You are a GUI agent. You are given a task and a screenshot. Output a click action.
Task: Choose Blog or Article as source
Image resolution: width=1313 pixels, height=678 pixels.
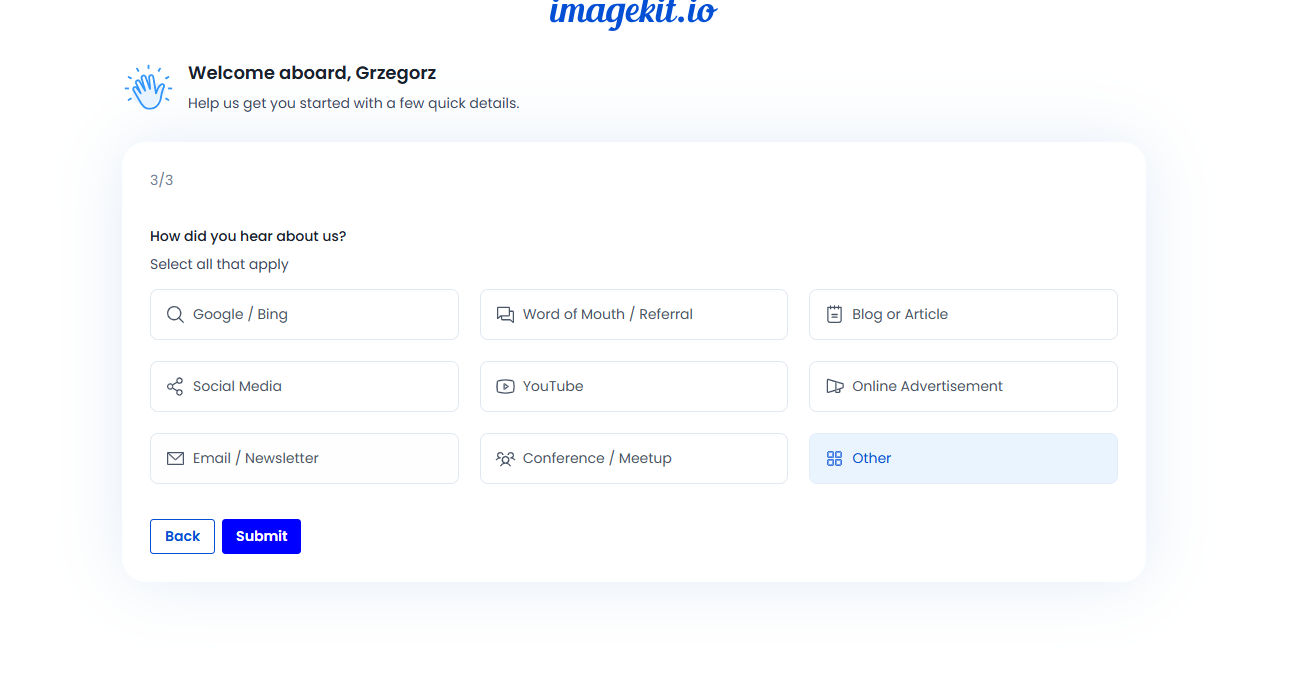point(962,314)
